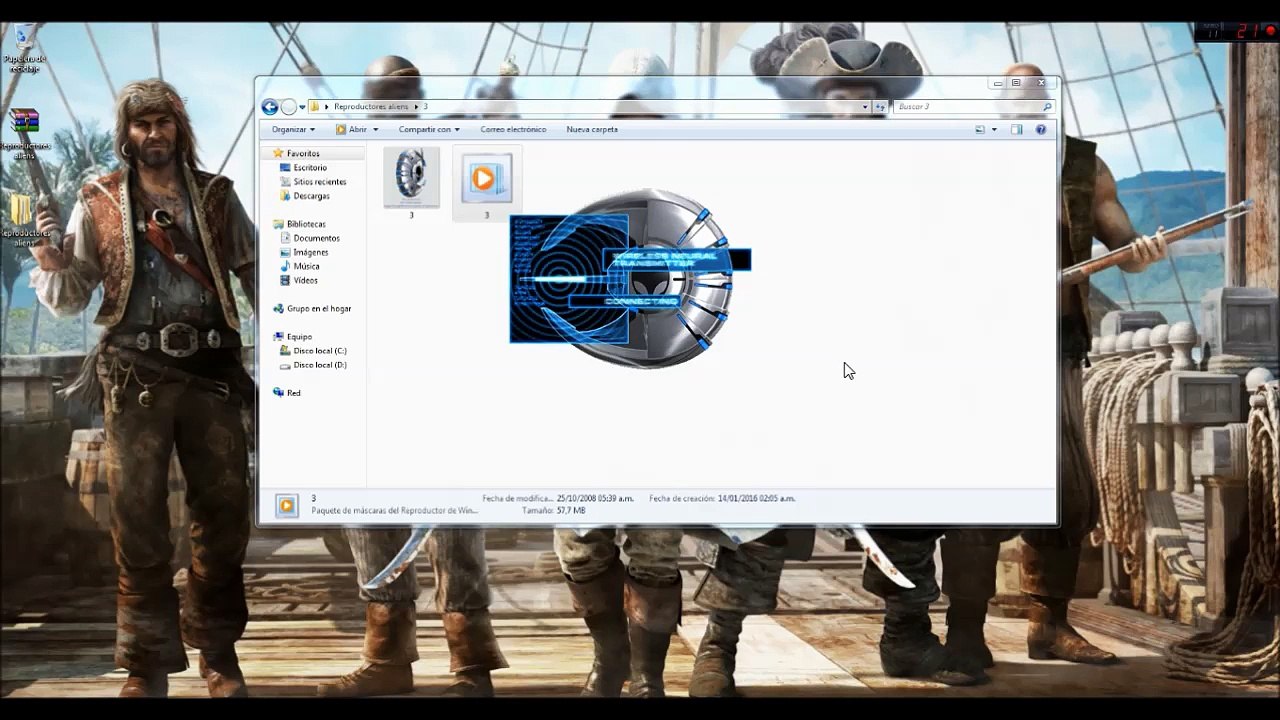1280x720 pixels.
Task: Open the recent locations dropdown beside navigation arrows
Action: [301, 107]
